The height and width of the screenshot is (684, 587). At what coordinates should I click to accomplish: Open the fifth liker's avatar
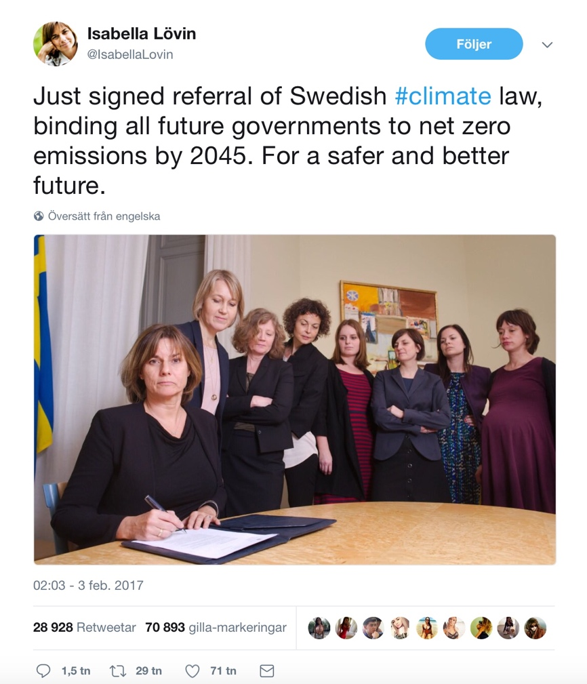pos(427,628)
